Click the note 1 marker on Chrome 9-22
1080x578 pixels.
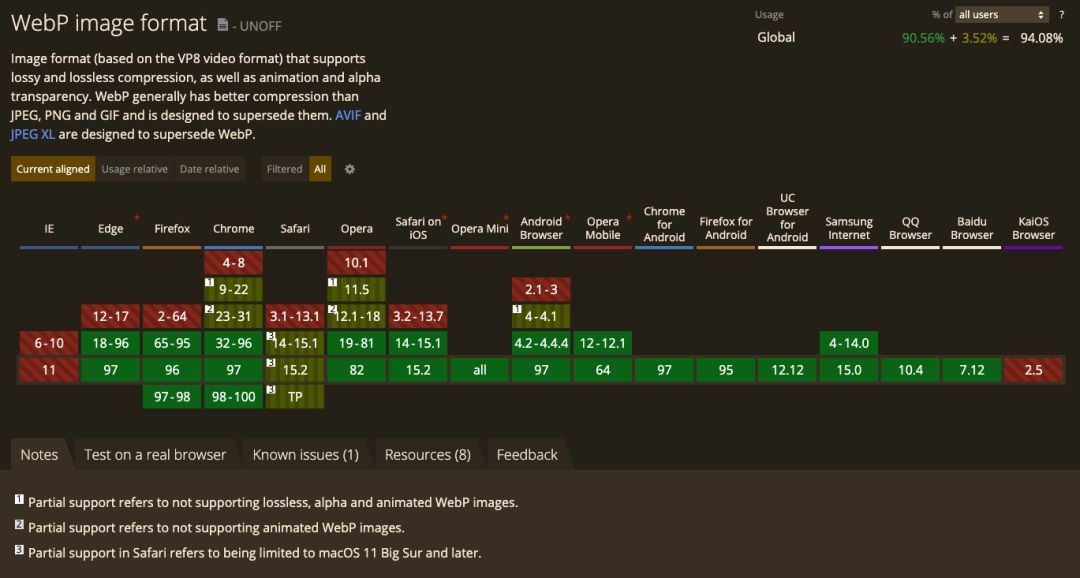coord(209,282)
